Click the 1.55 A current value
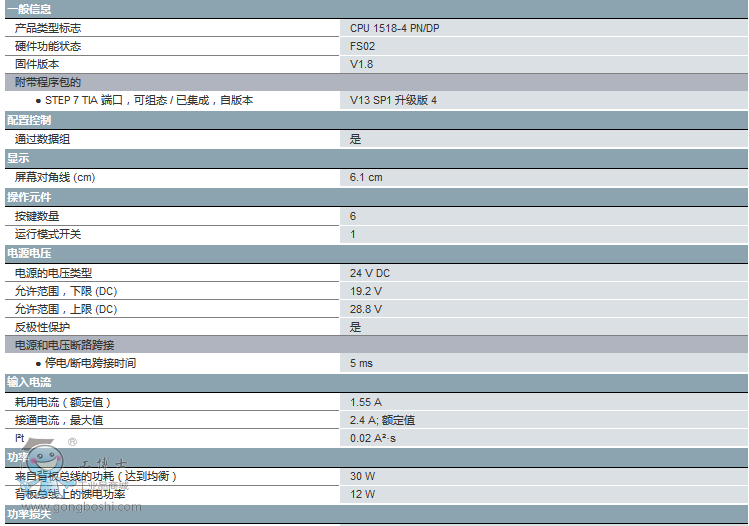749x526 pixels. pyautogui.click(x=366, y=402)
